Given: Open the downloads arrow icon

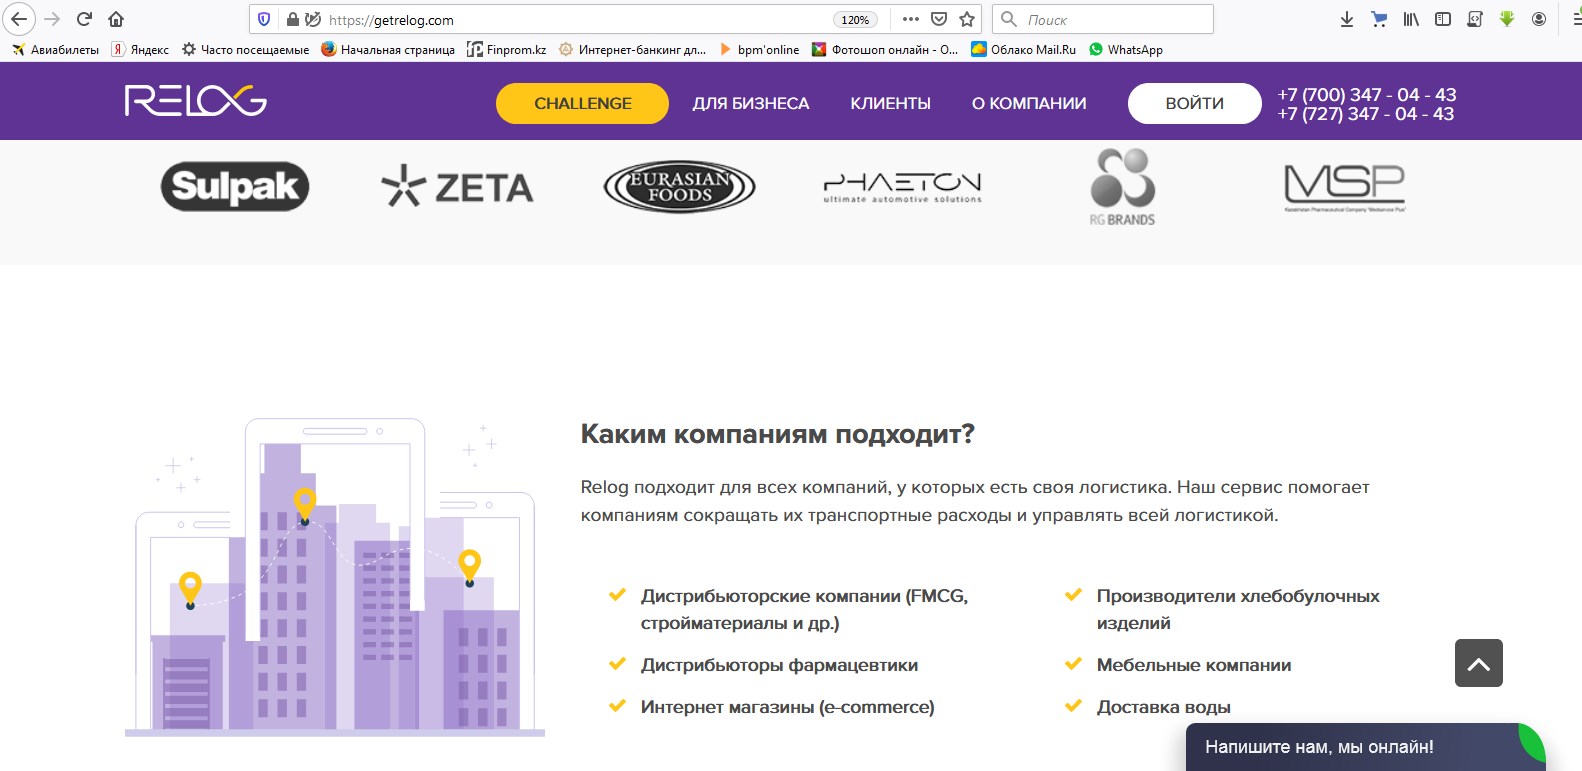Looking at the screenshot, I should click(x=1347, y=19).
